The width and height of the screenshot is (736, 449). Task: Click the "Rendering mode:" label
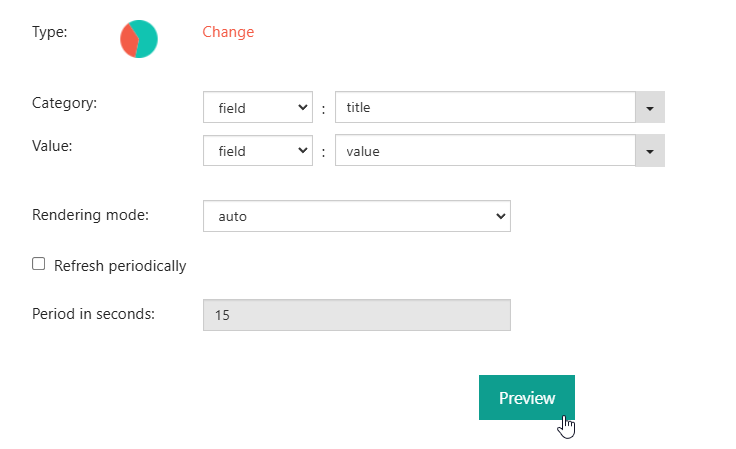pos(90,214)
